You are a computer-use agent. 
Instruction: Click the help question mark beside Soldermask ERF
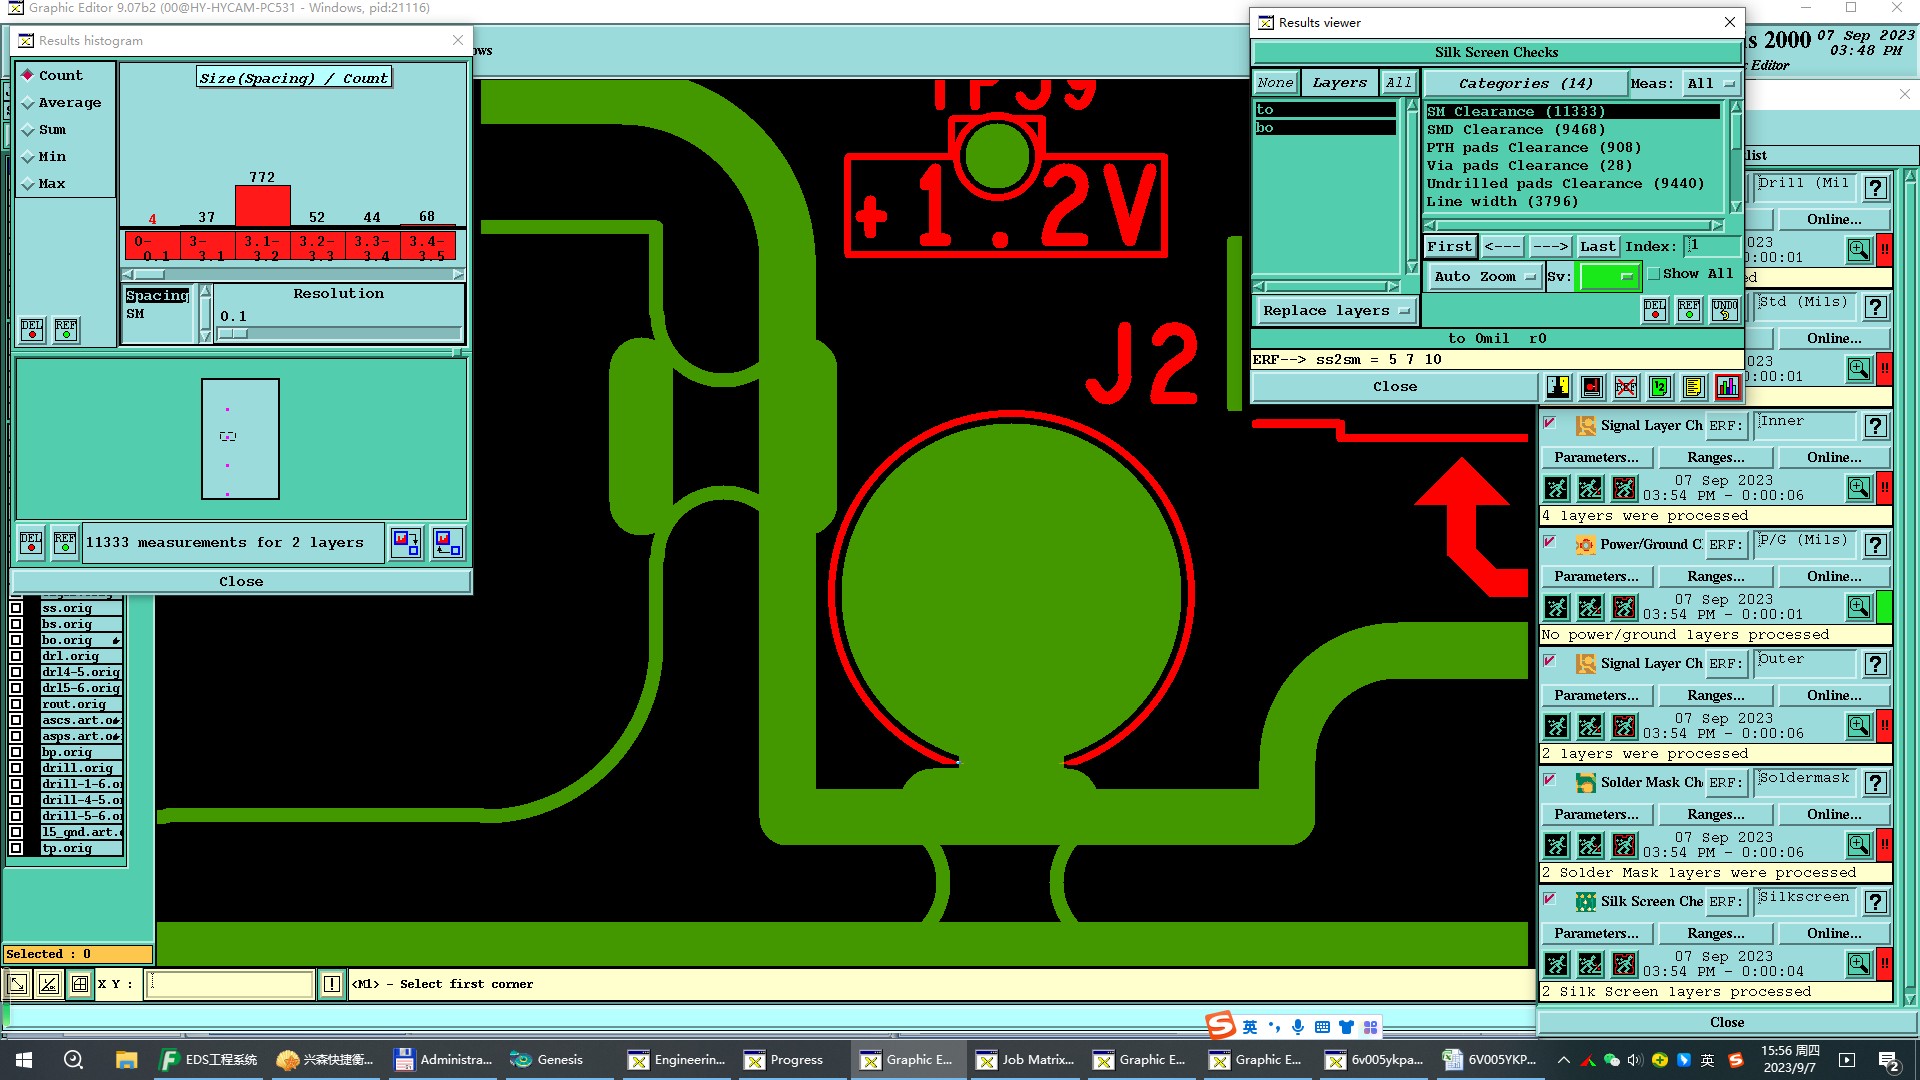(1876, 783)
